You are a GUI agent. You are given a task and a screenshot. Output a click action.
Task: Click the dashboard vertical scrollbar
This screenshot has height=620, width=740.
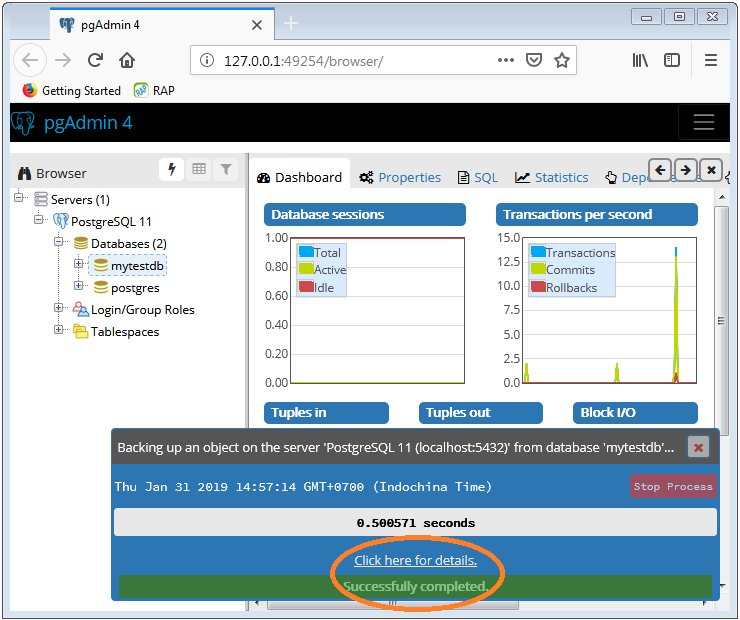(721, 321)
